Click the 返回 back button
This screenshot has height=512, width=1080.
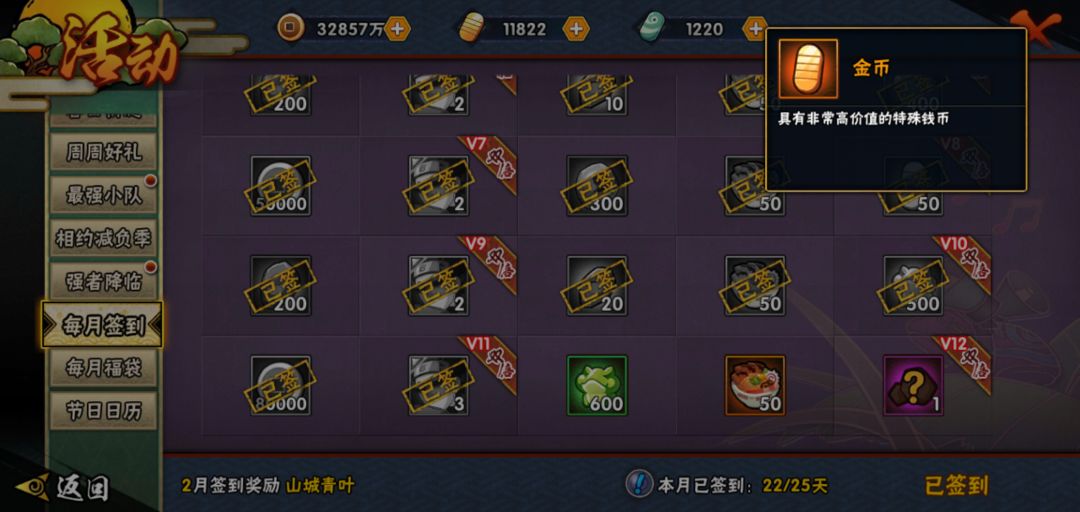point(63,488)
